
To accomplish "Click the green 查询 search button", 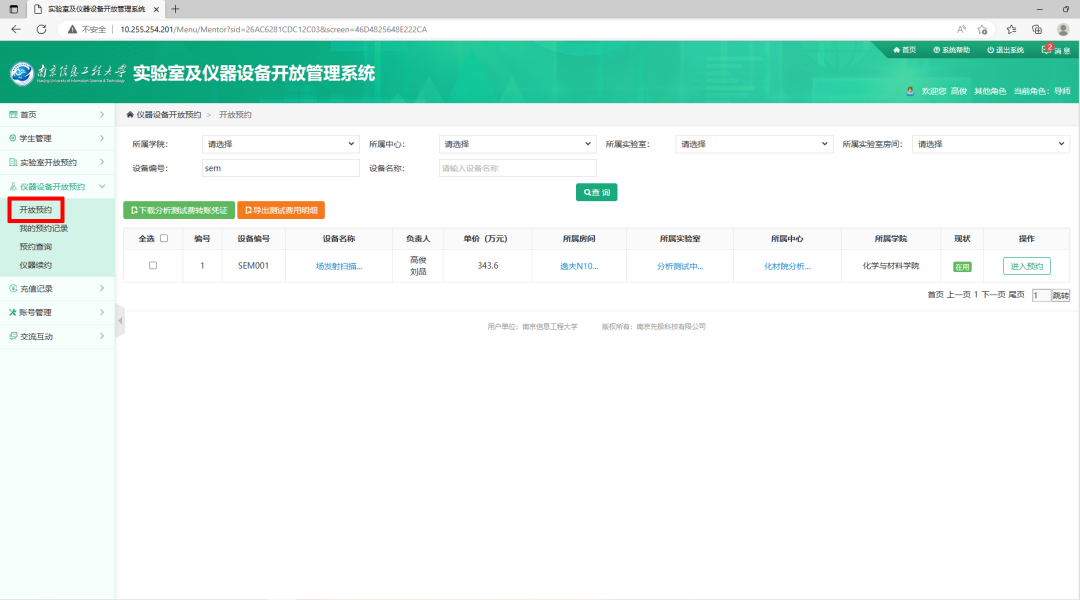I will [x=596, y=192].
